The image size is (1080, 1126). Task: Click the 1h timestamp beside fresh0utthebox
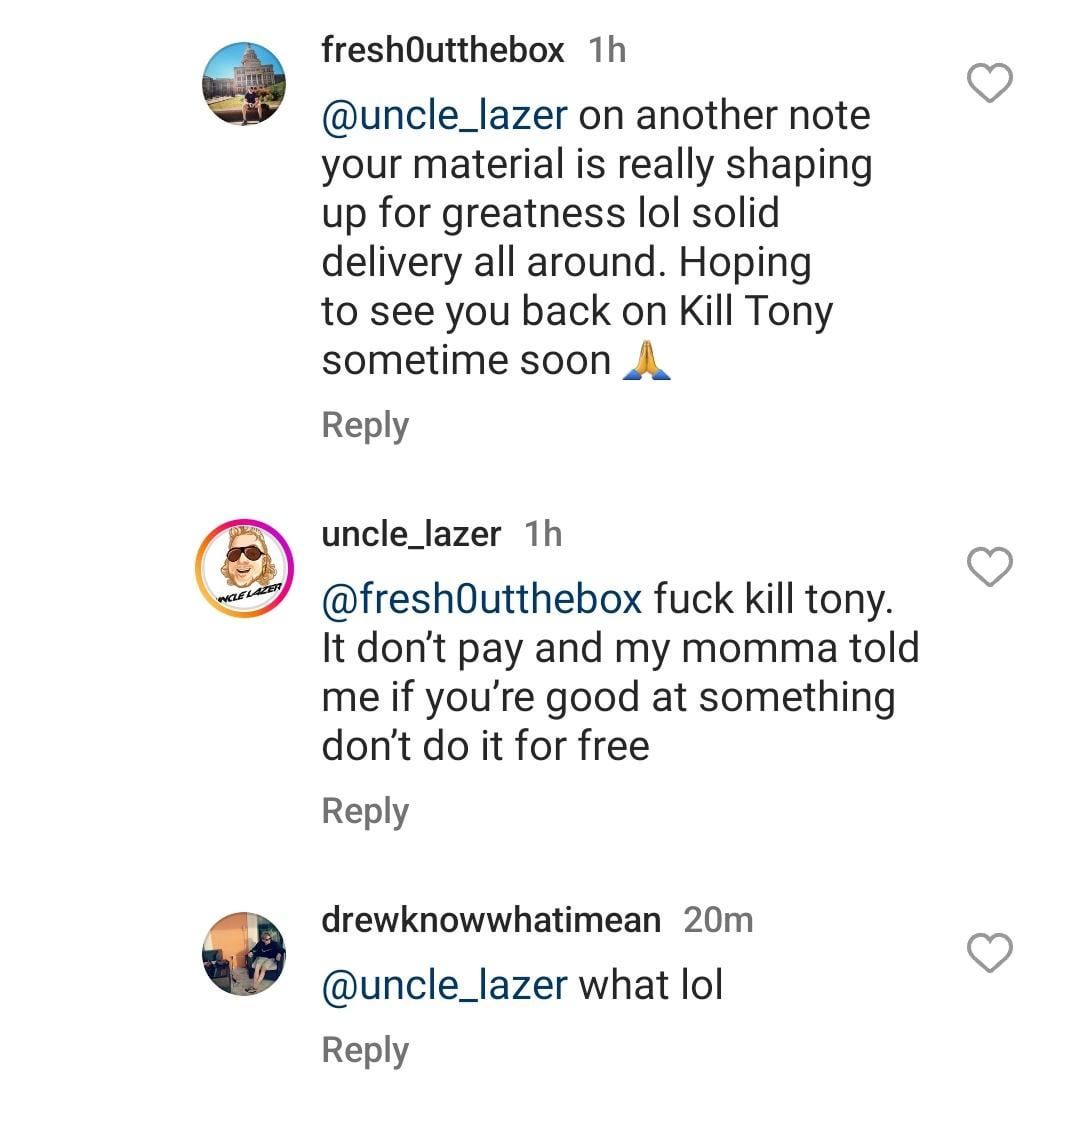pyautogui.click(x=607, y=50)
